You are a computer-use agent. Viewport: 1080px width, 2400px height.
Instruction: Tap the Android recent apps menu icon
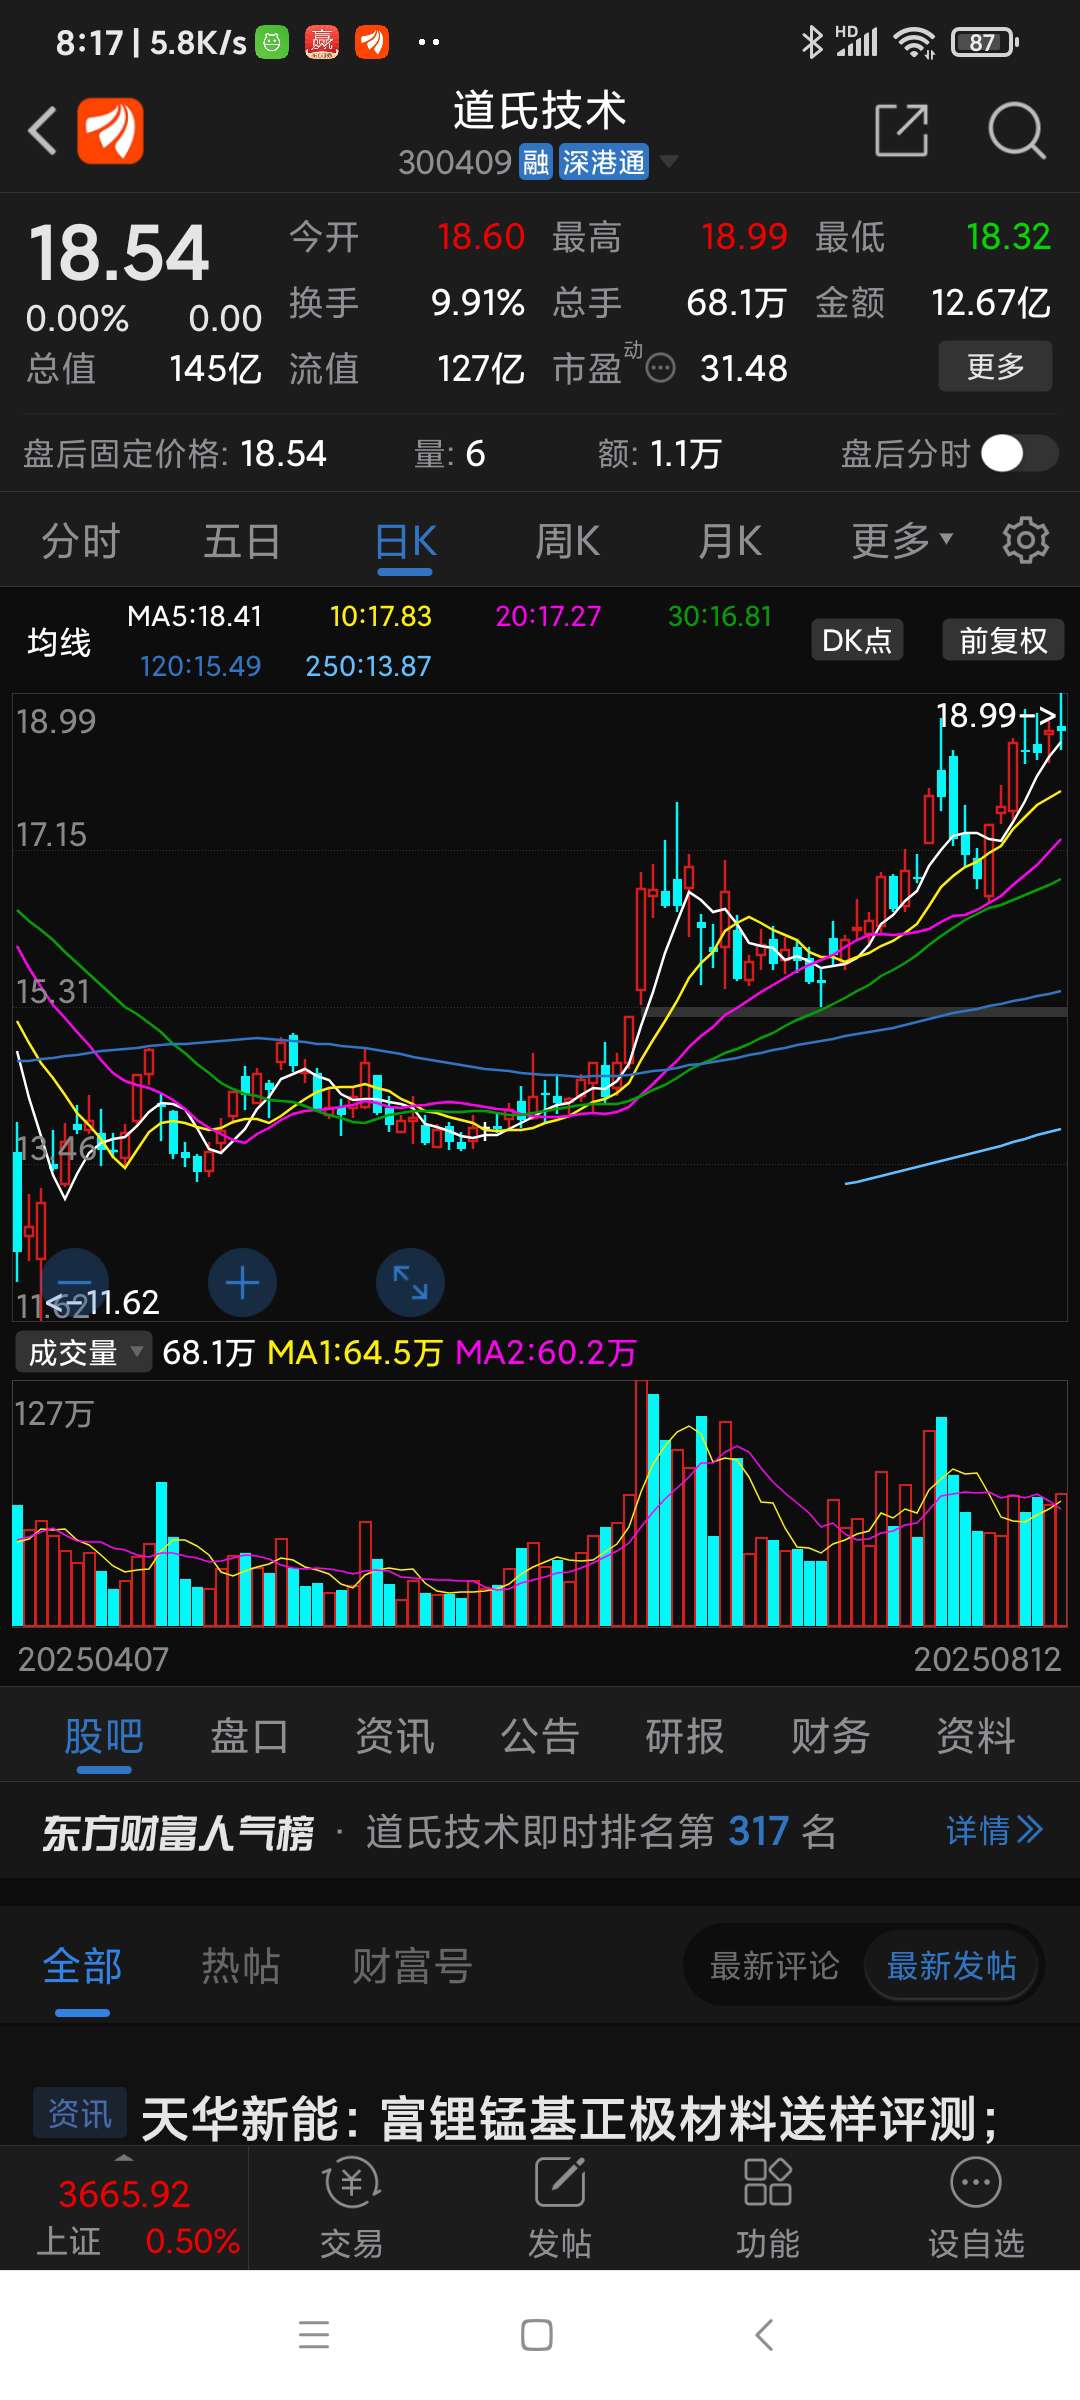(314, 2335)
